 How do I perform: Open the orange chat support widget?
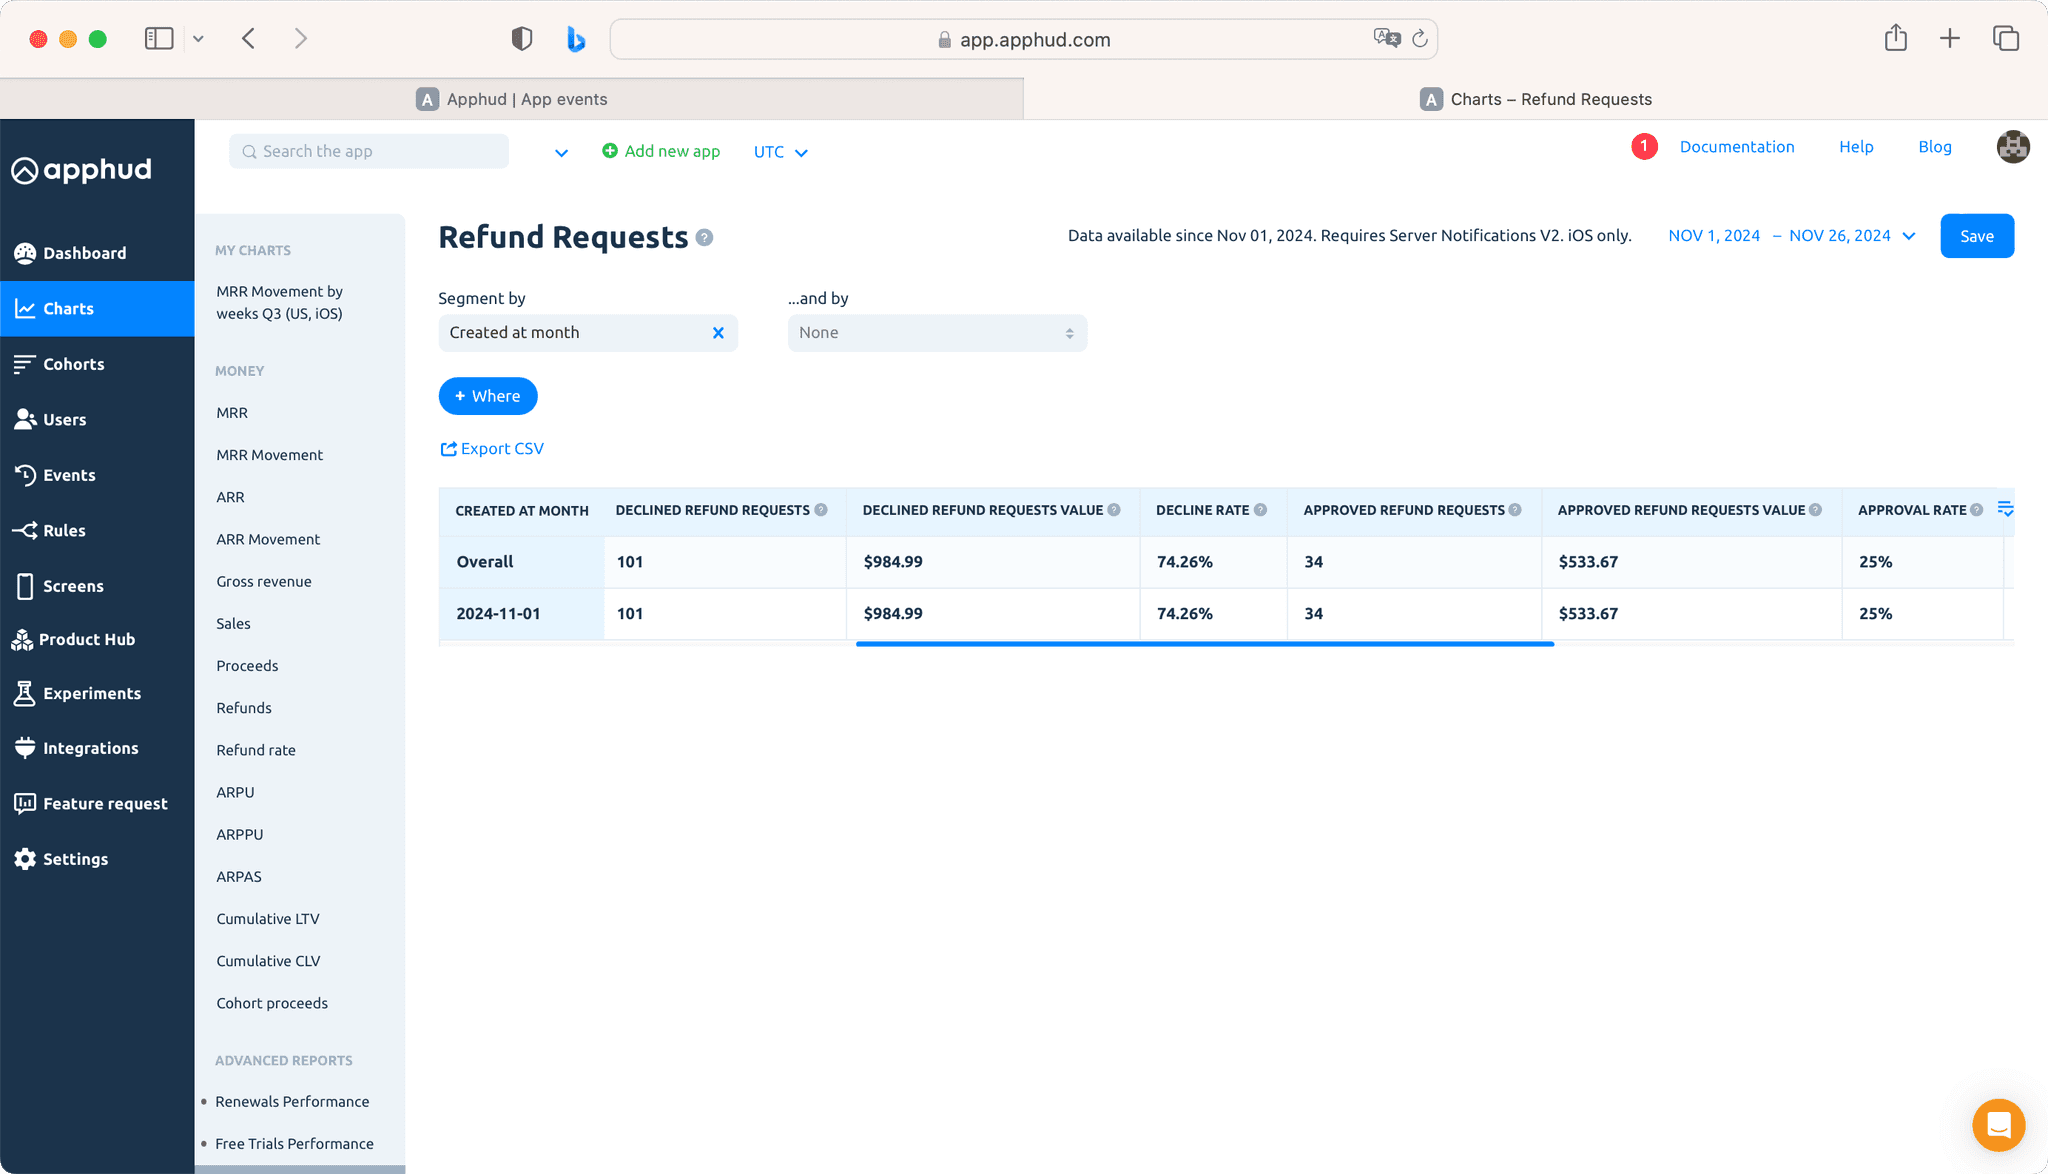click(x=1998, y=1125)
